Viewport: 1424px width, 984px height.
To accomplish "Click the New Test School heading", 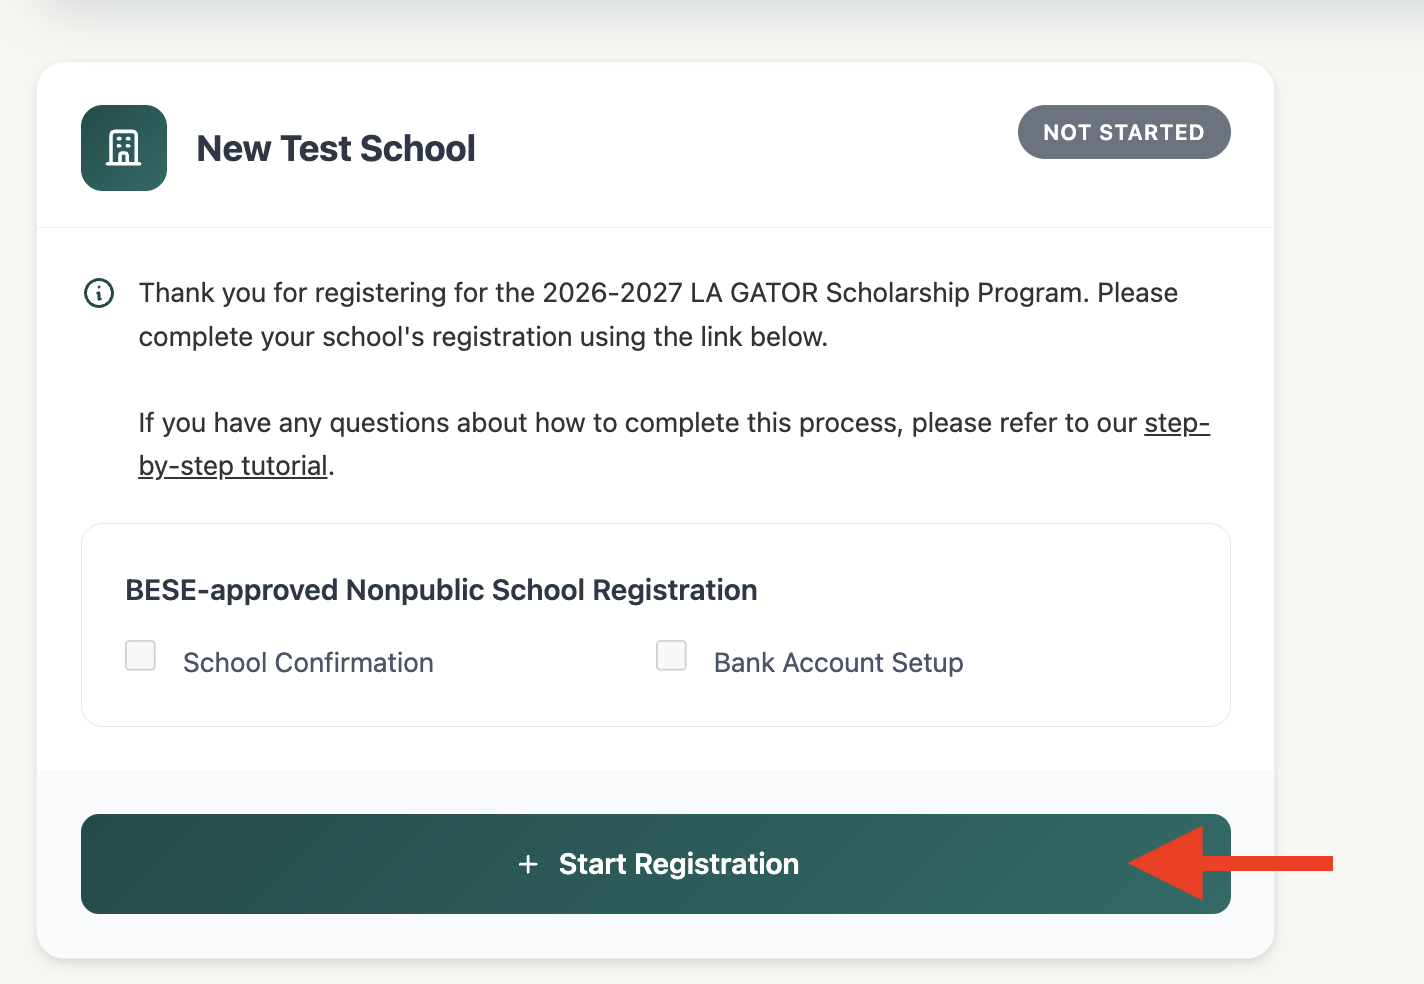I will [336, 148].
